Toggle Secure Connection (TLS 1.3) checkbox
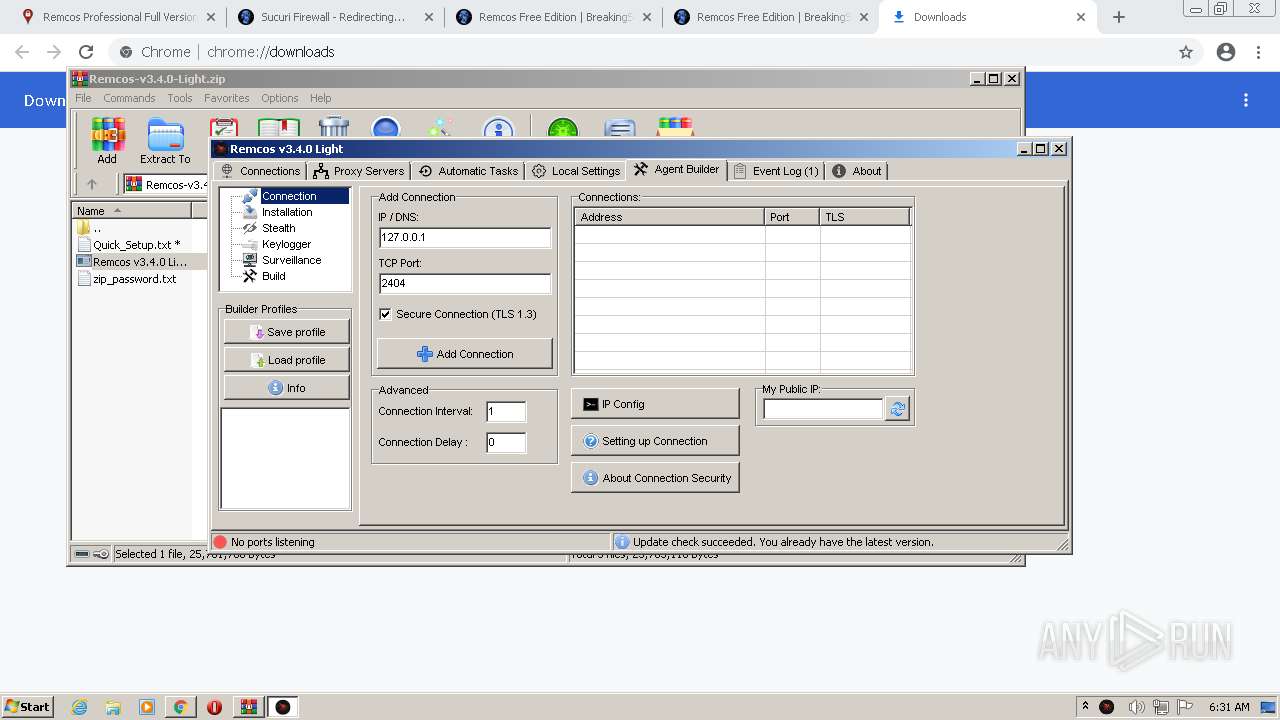The height and width of the screenshot is (720, 1280). pos(385,314)
